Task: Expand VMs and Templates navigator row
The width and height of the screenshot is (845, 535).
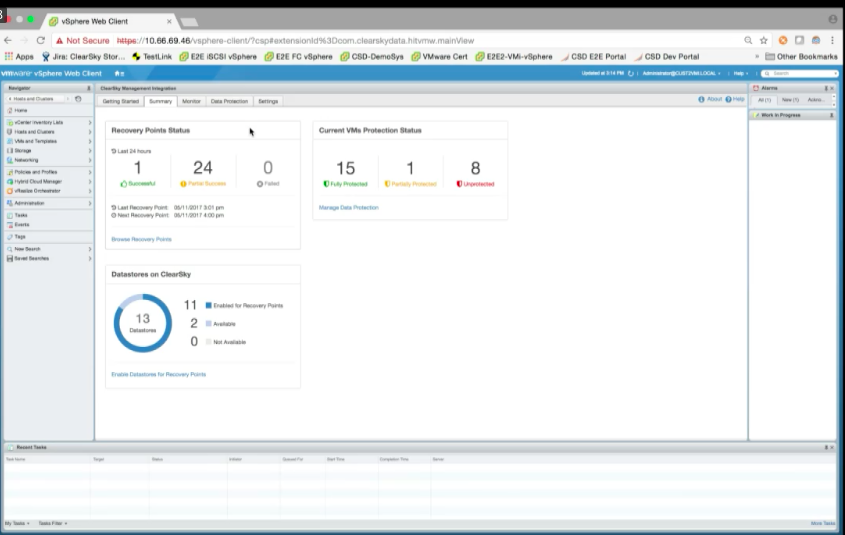Action: [x=90, y=141]
